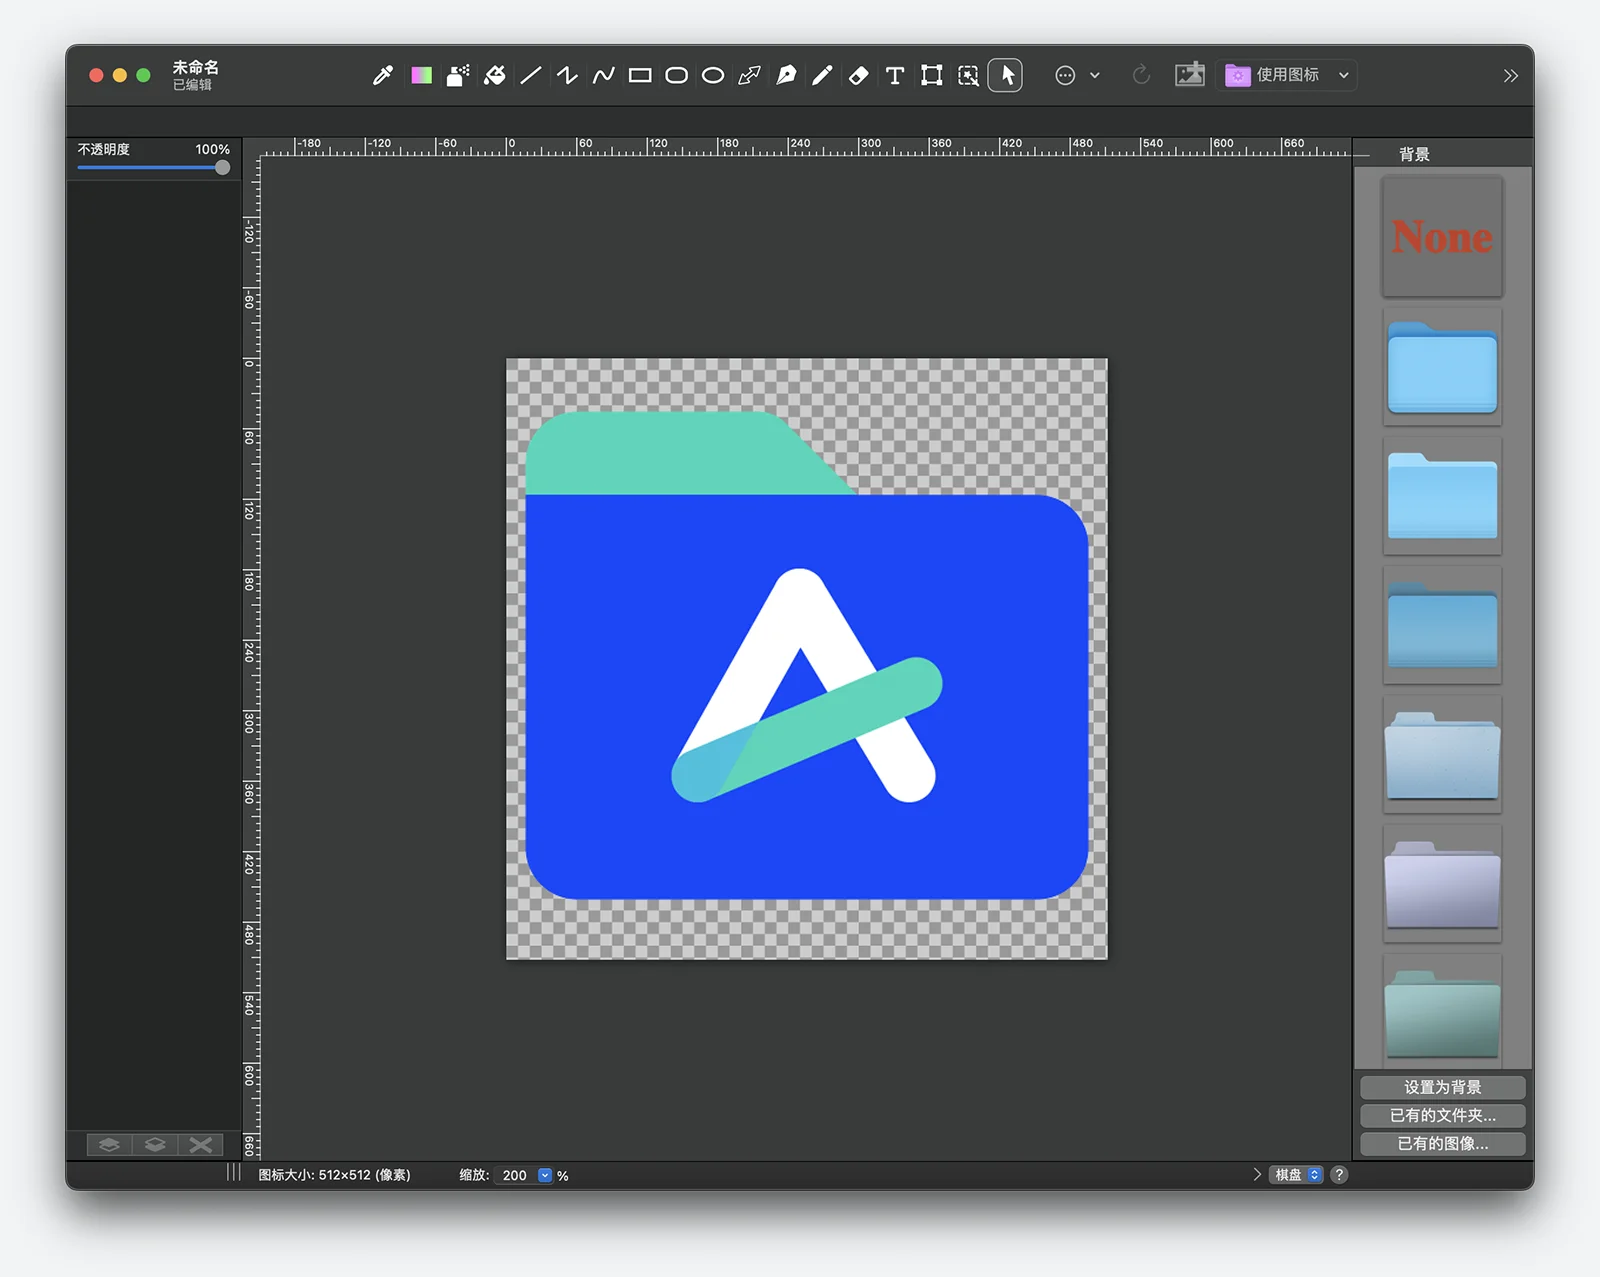Image resolution: width=1600 pixels, height=1277 pixels.
Task: Click the panel divider grip handle
Action: [233, 1172]
